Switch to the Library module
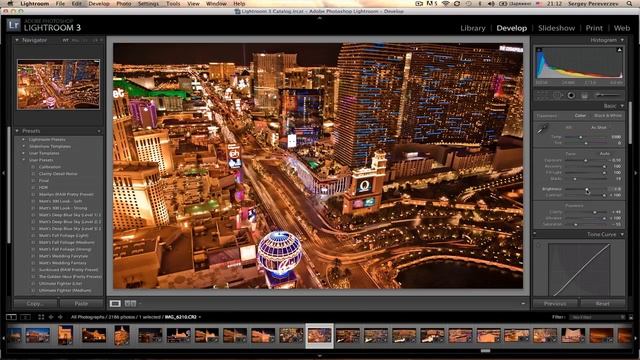The image size is (640, 360). tap(473, 28)
